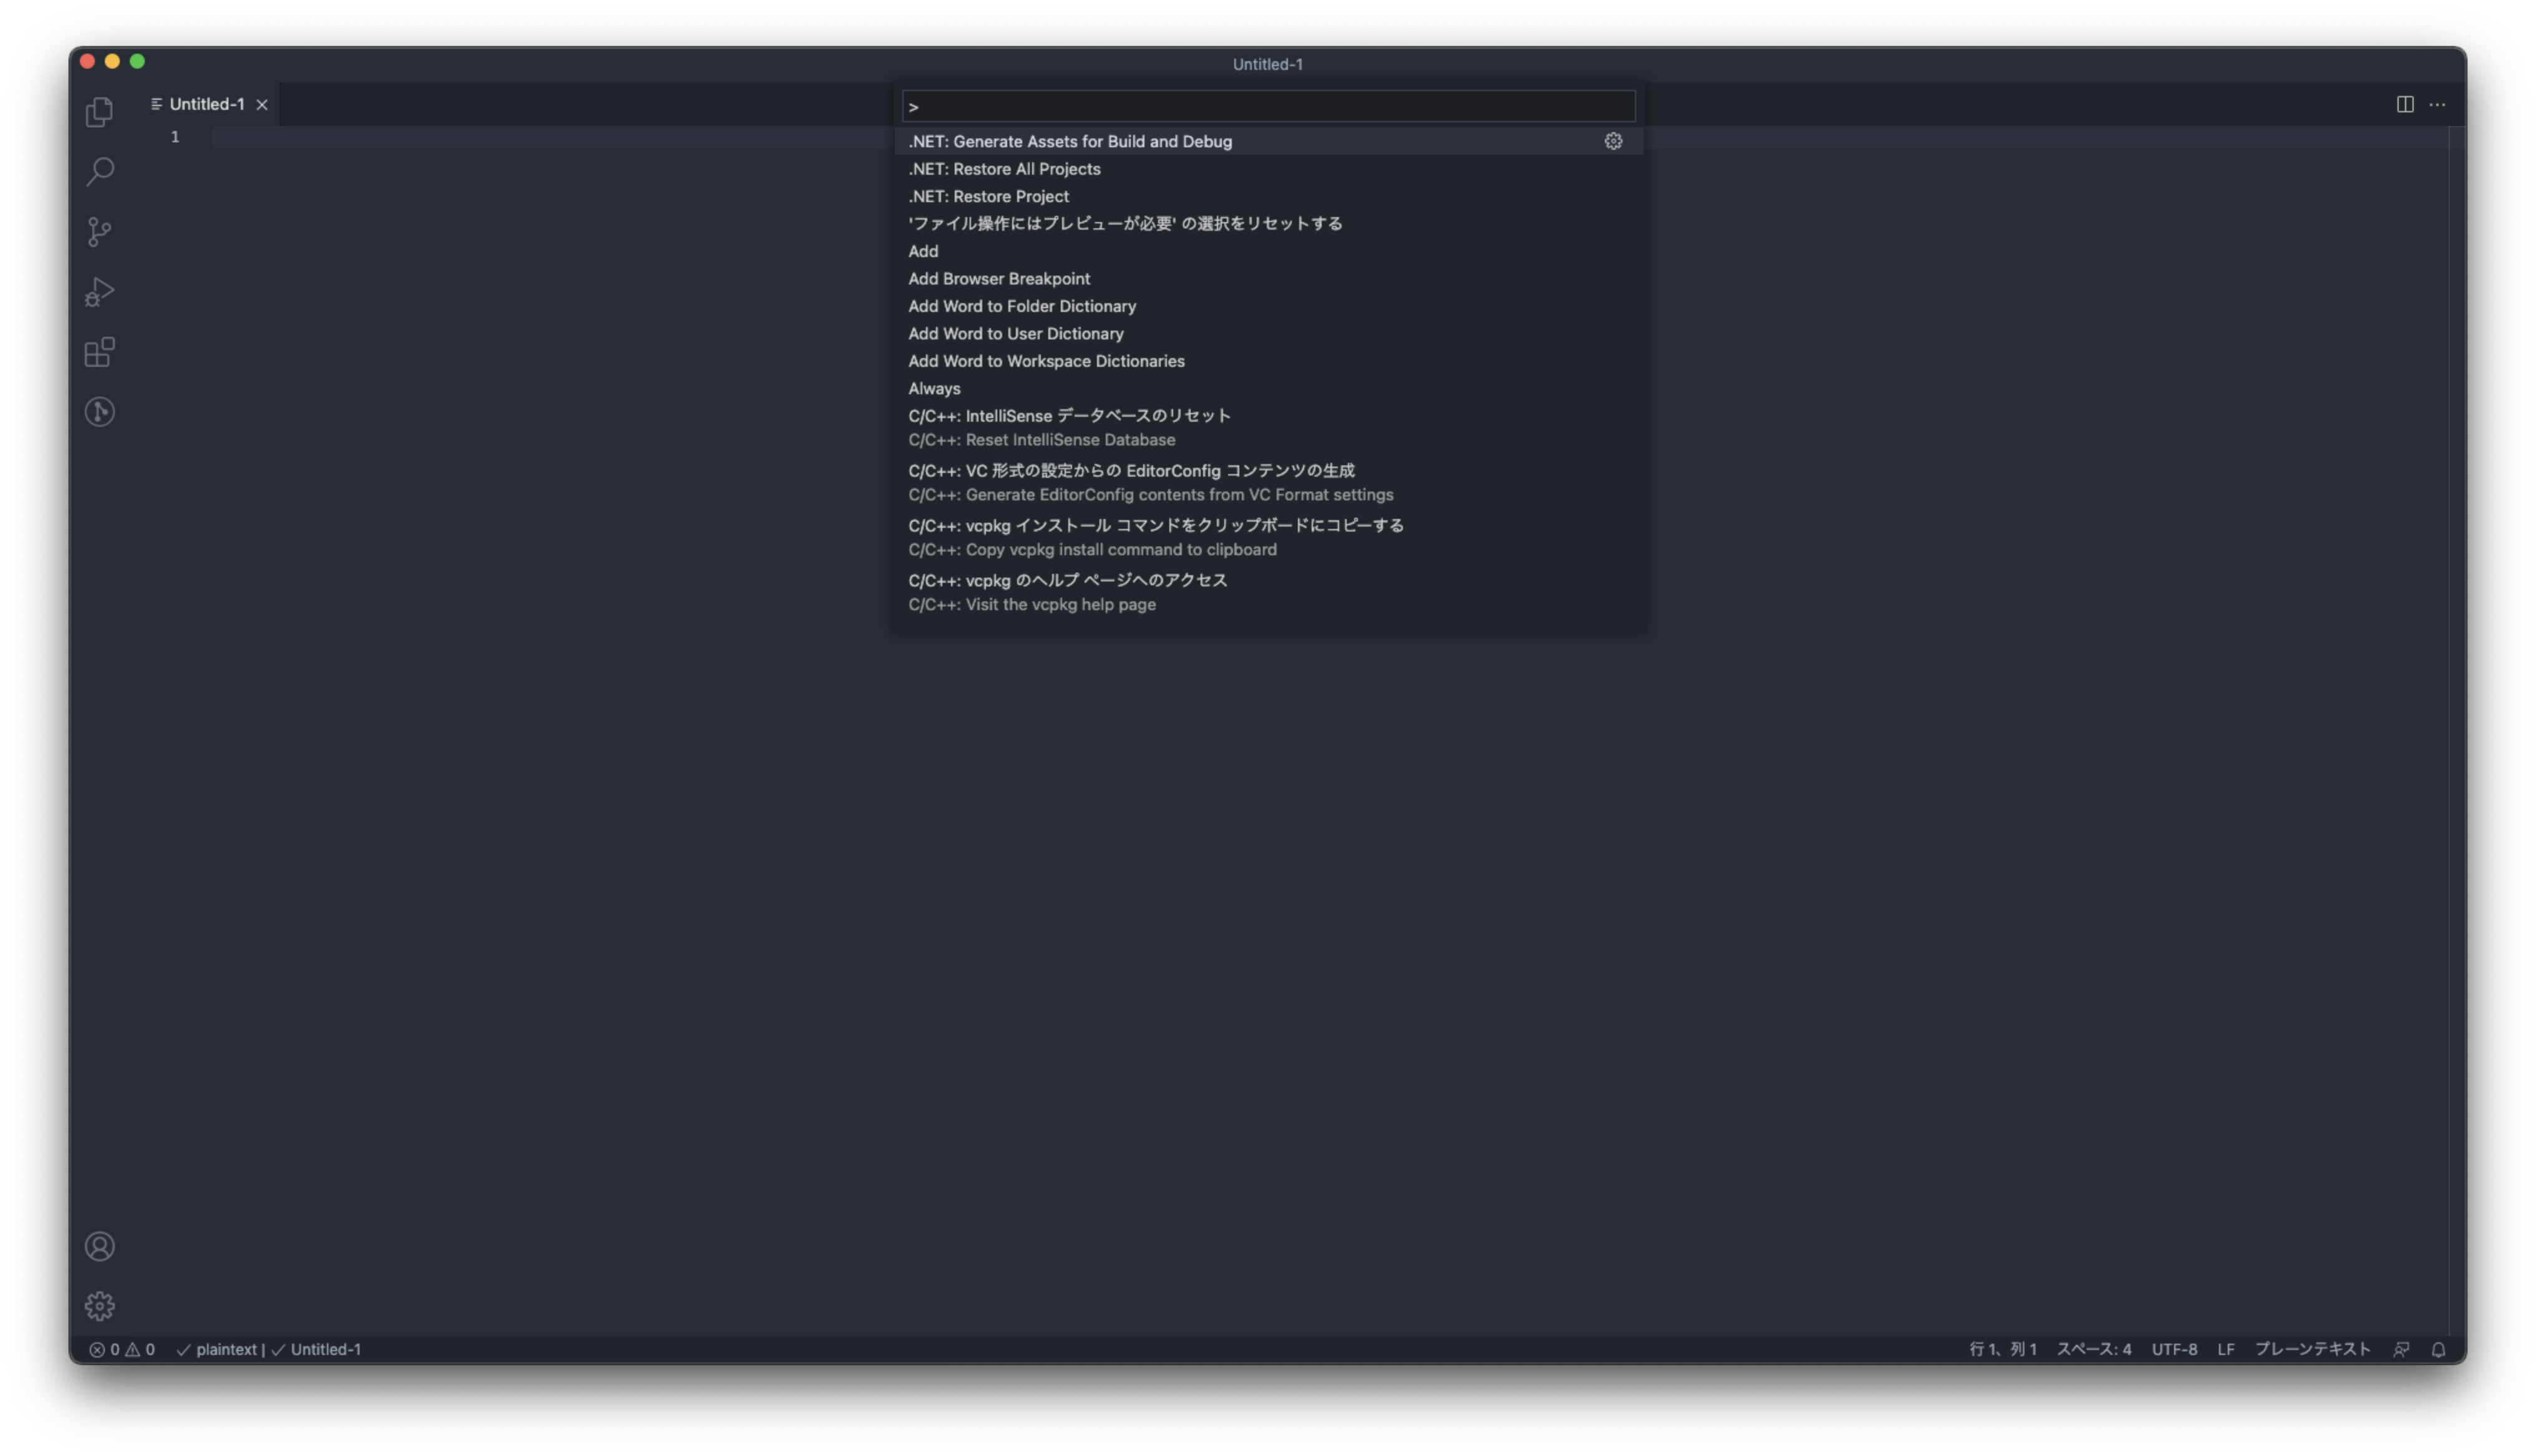2536x1456 pixels.
Task: Open the Search view
Action: [x=99, y=172]
